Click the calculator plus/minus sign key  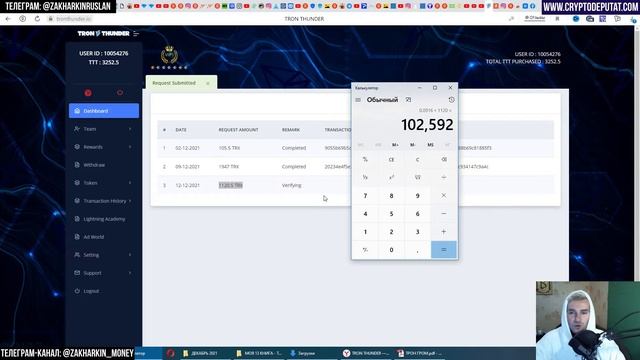click(x=365, y=250)
